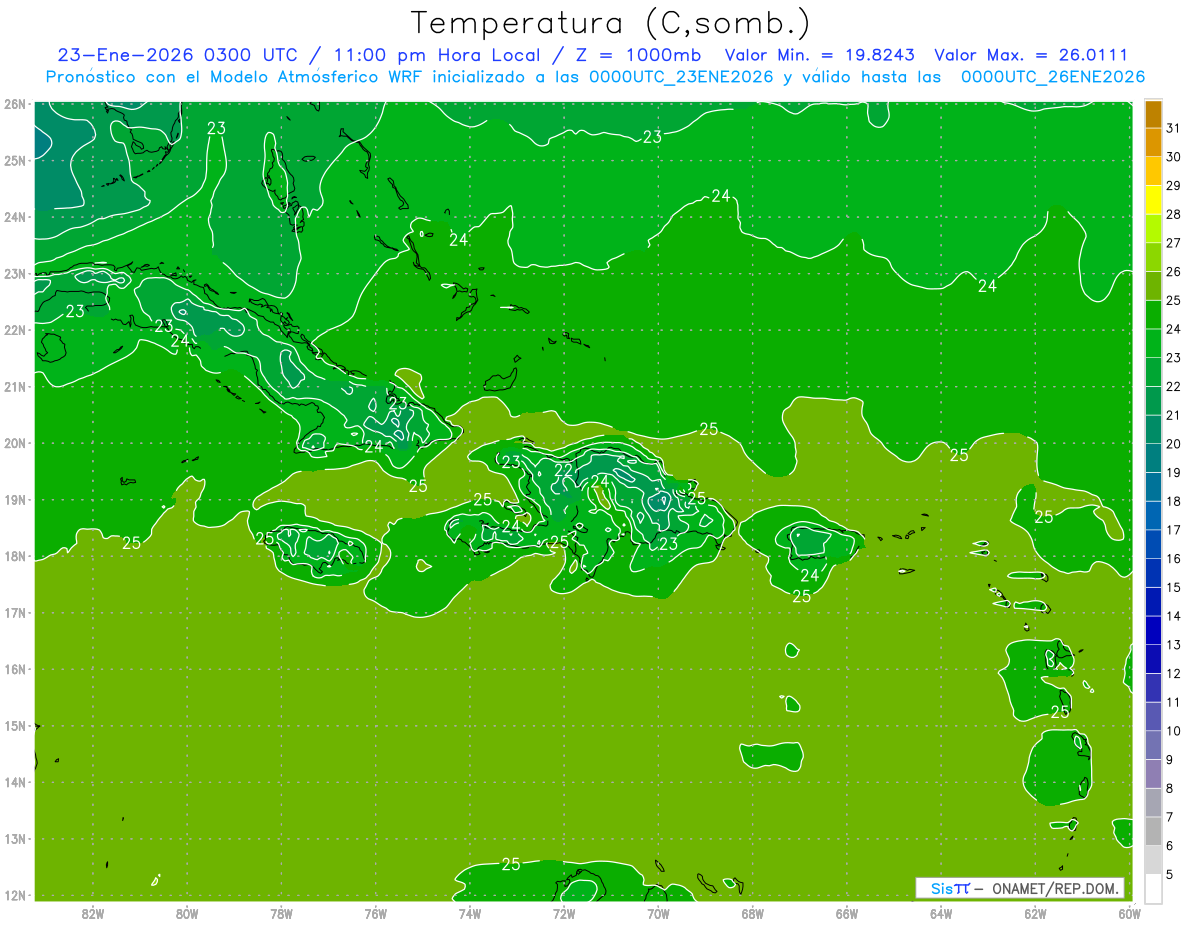Click the white bottom swatch of the color scale
This screenshot has height=927, width=1200.
[x=1153, y=888]
